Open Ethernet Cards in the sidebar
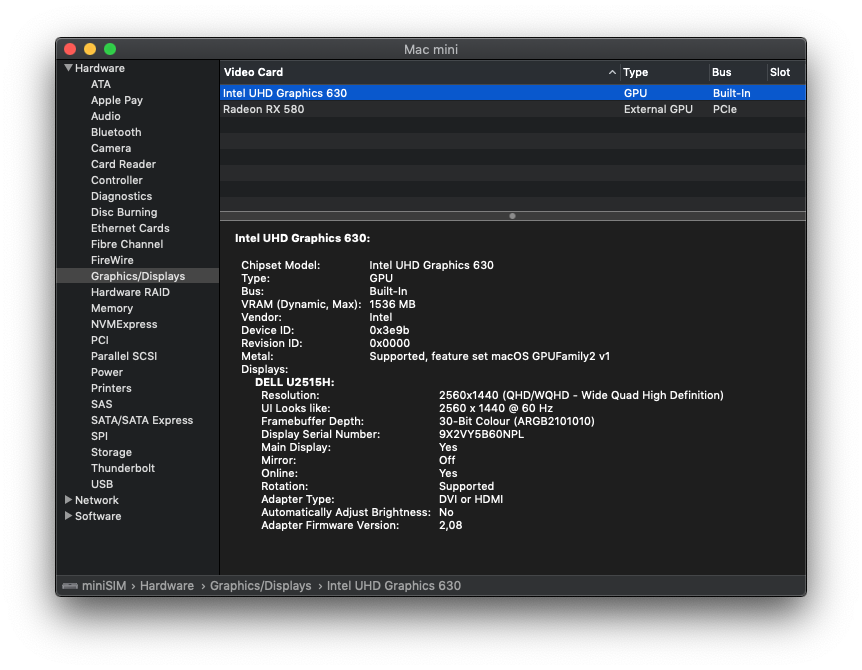Image resolution: width=862 pixels, height=670 pixels. click(130, 228)
